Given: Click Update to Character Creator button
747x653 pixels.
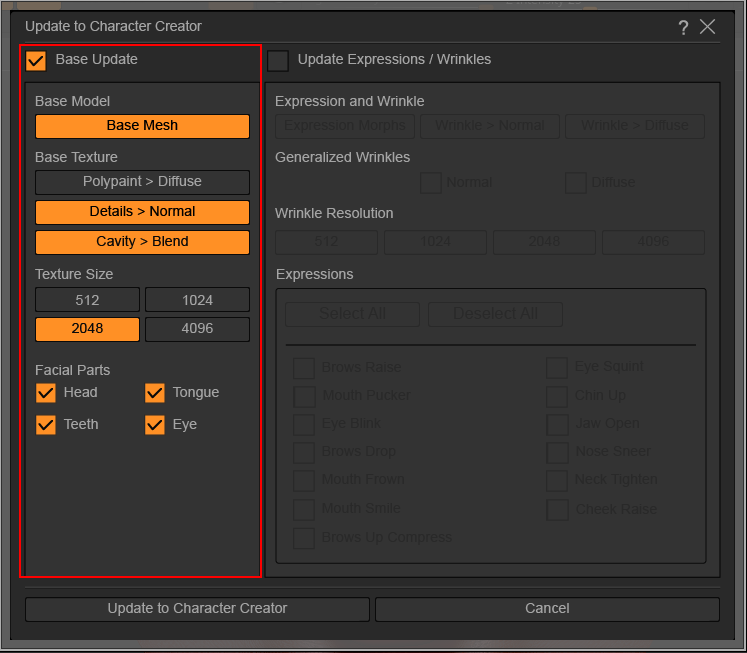Looking at the screenshot, I should [x=197, y=609].
